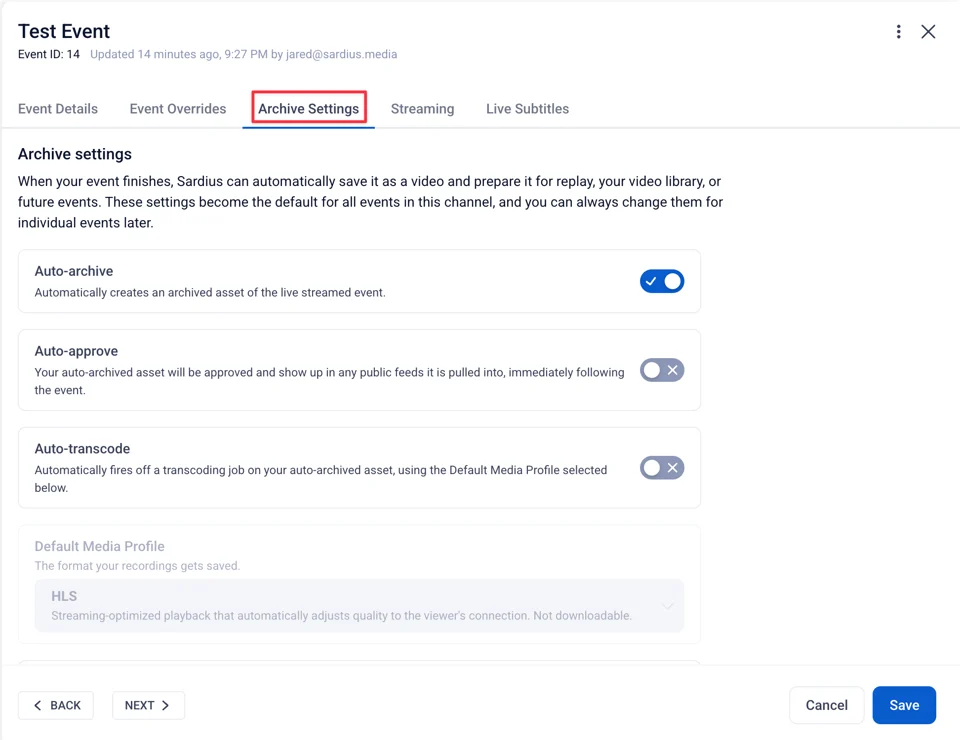This screenshot has width=960, height=740.
Task: Disable the Auto-archive toggle
Action: click(x=662, y=282)
